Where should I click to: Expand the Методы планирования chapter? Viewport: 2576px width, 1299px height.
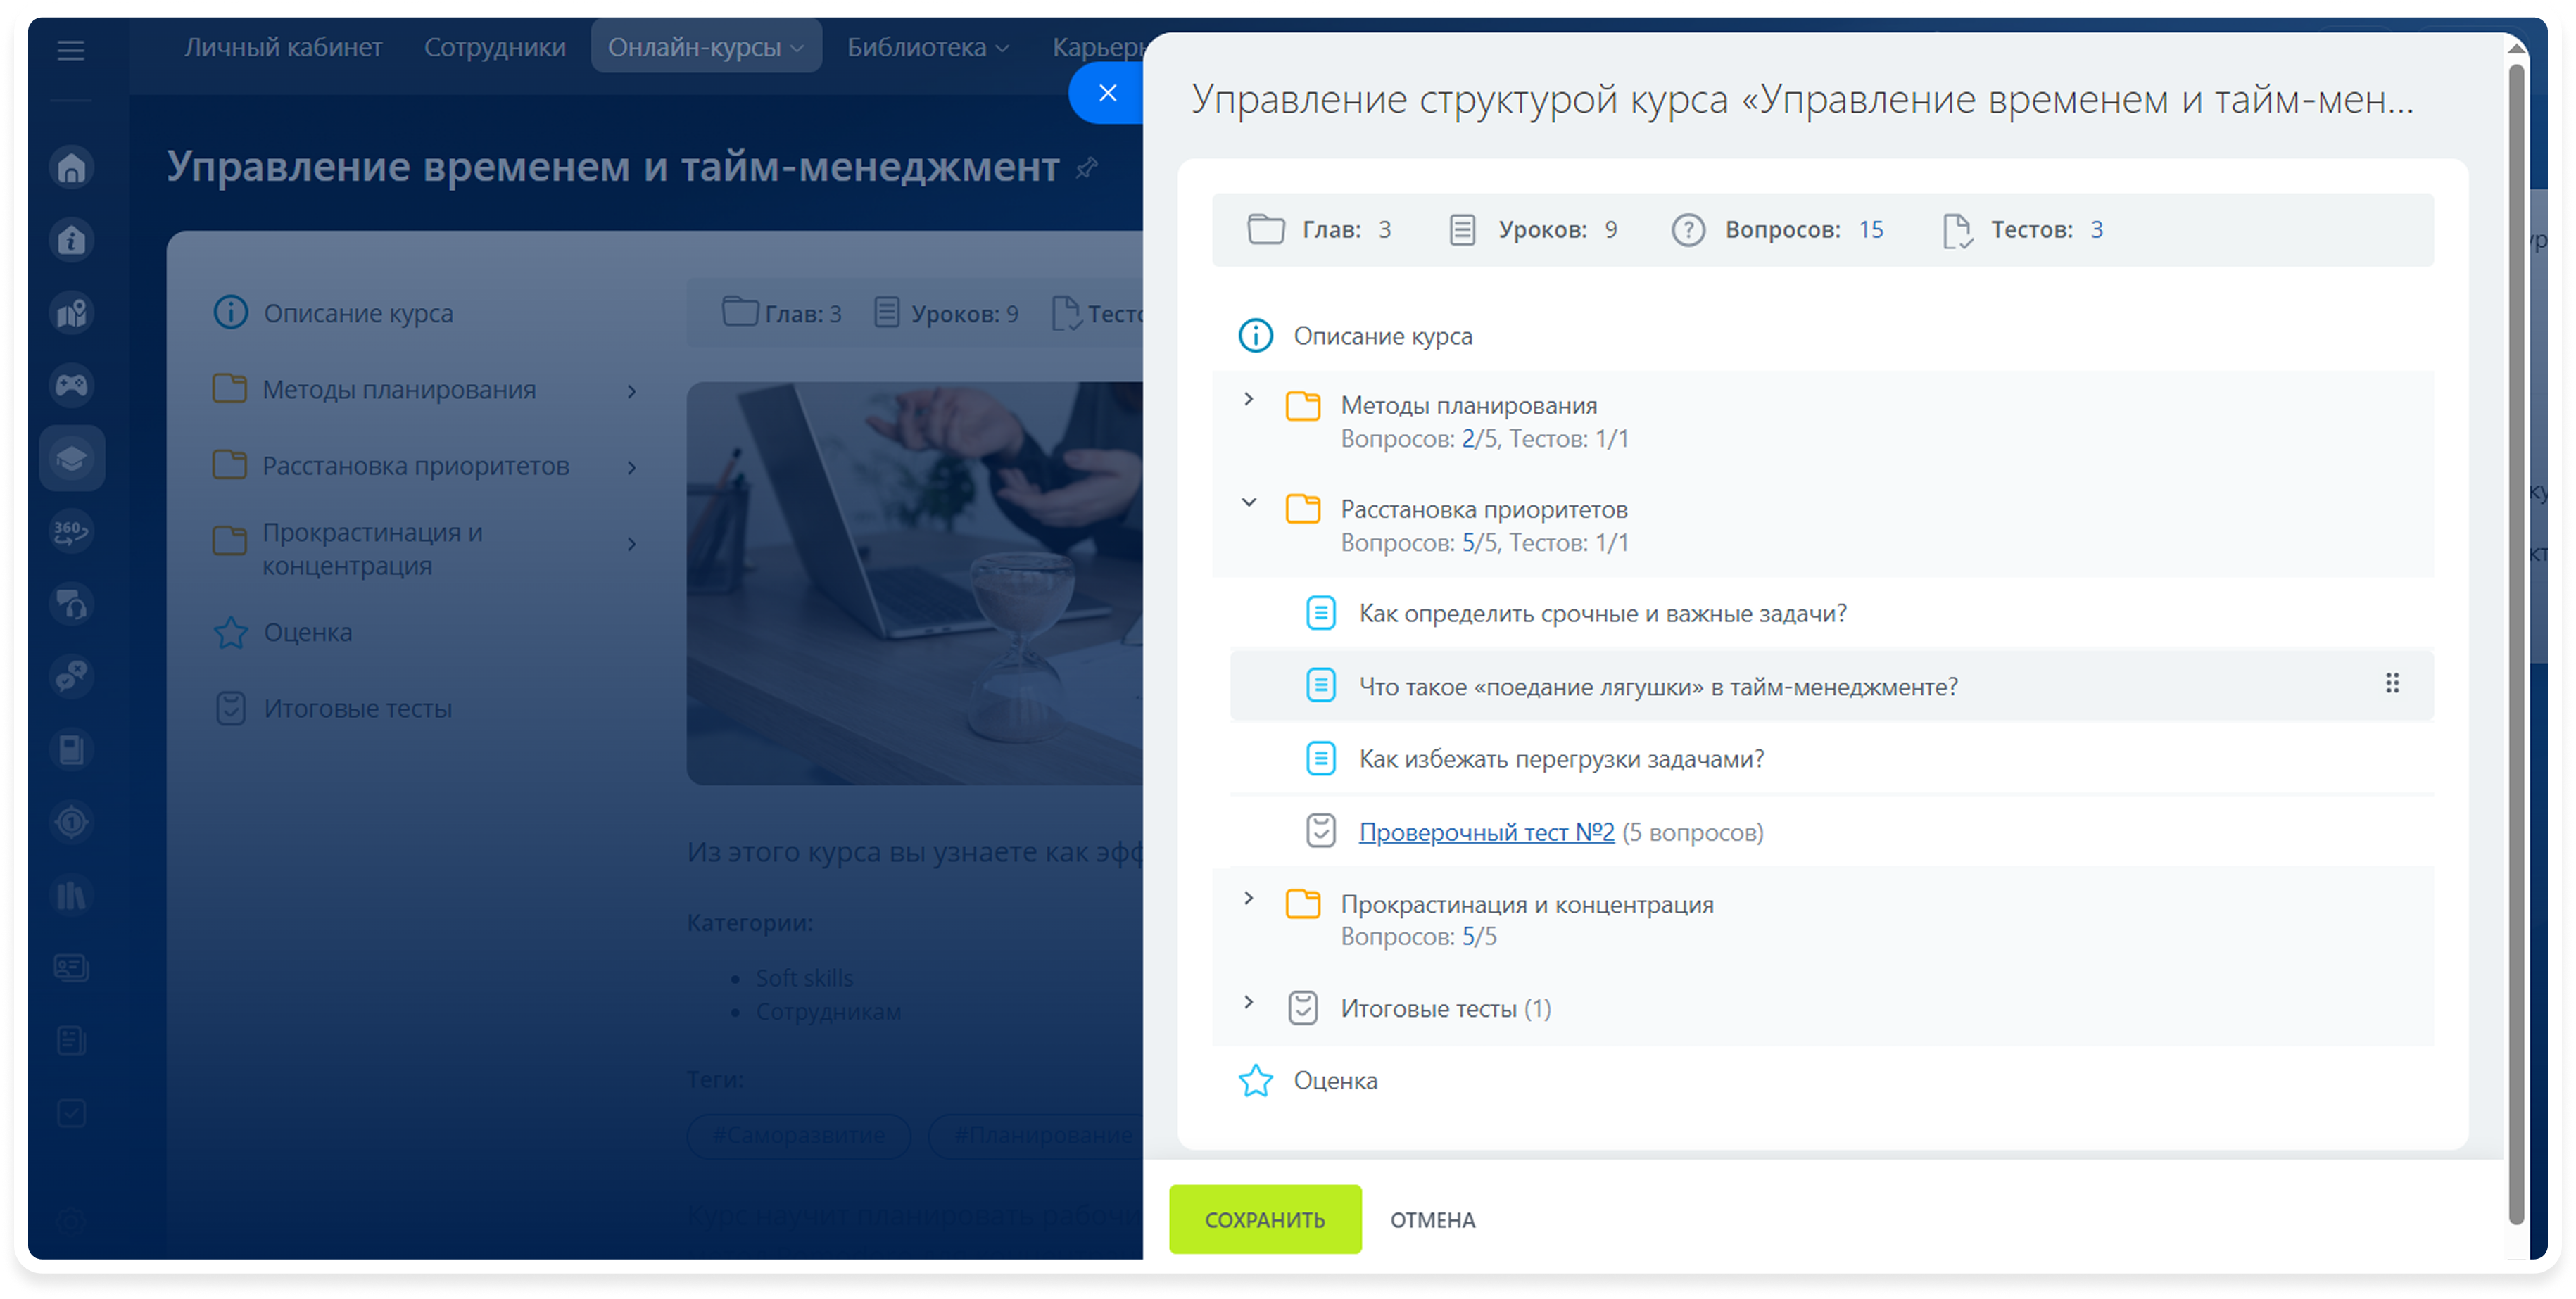[1248, 399]
